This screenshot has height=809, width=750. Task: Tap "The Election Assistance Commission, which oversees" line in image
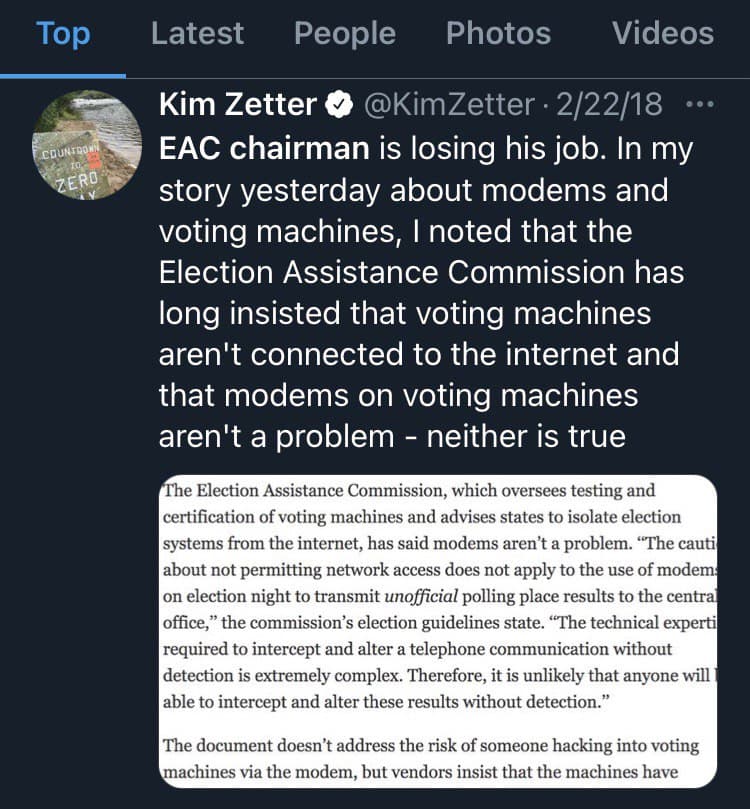pos(409,491)
